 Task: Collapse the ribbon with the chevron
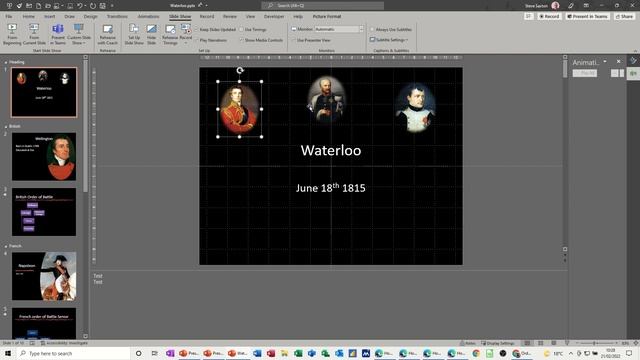pyautogui.click(x=635, y=51)
